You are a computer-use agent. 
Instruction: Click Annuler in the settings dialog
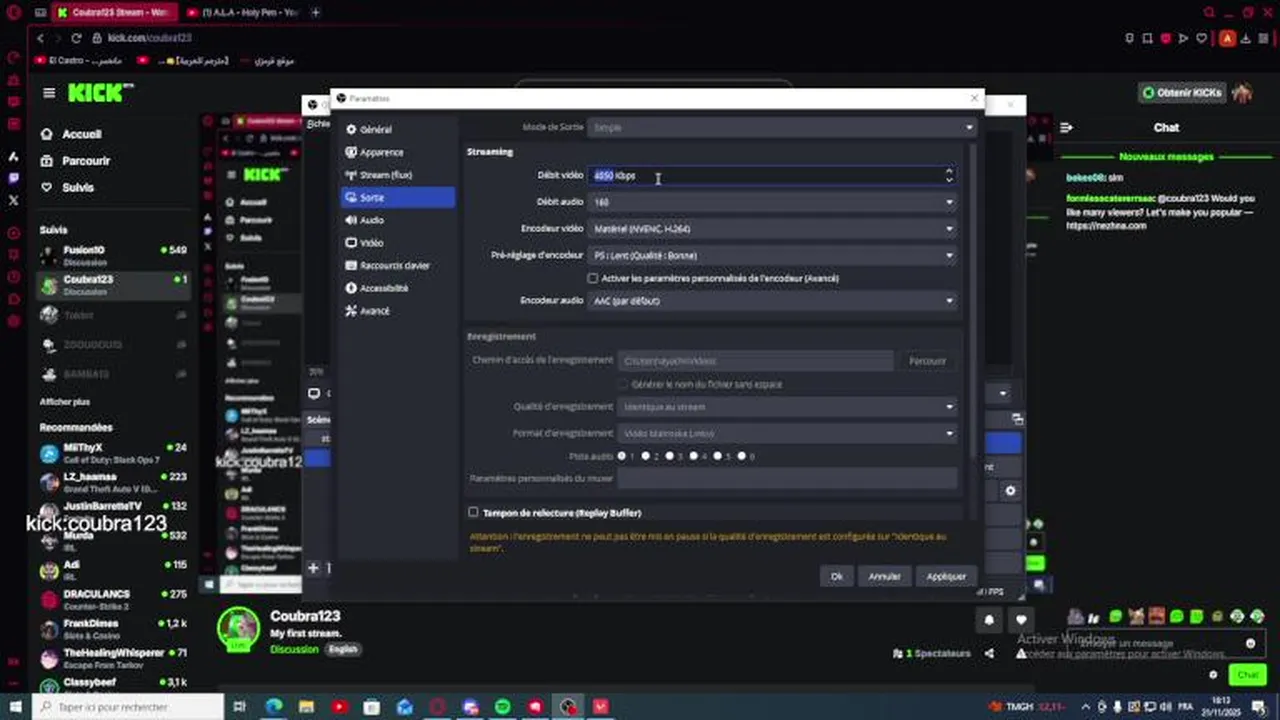(885, 577)
